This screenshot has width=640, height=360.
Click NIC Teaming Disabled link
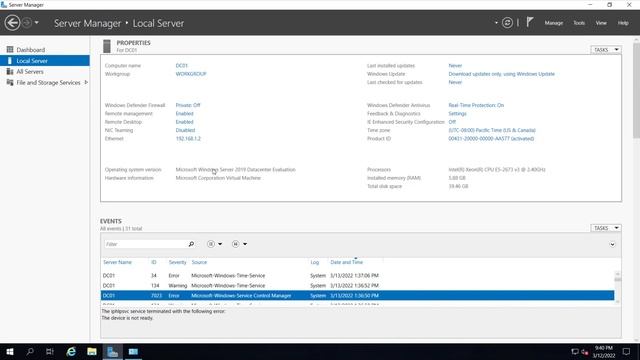click(185, 130)
